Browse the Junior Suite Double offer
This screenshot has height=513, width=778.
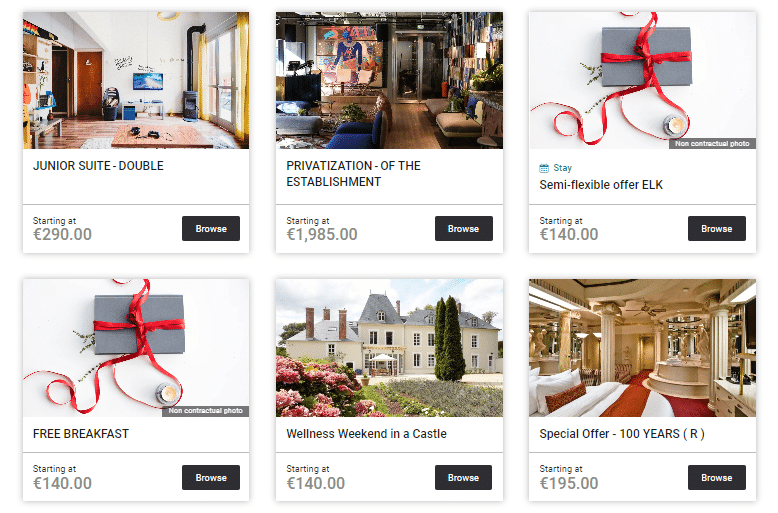click(211, 228)
